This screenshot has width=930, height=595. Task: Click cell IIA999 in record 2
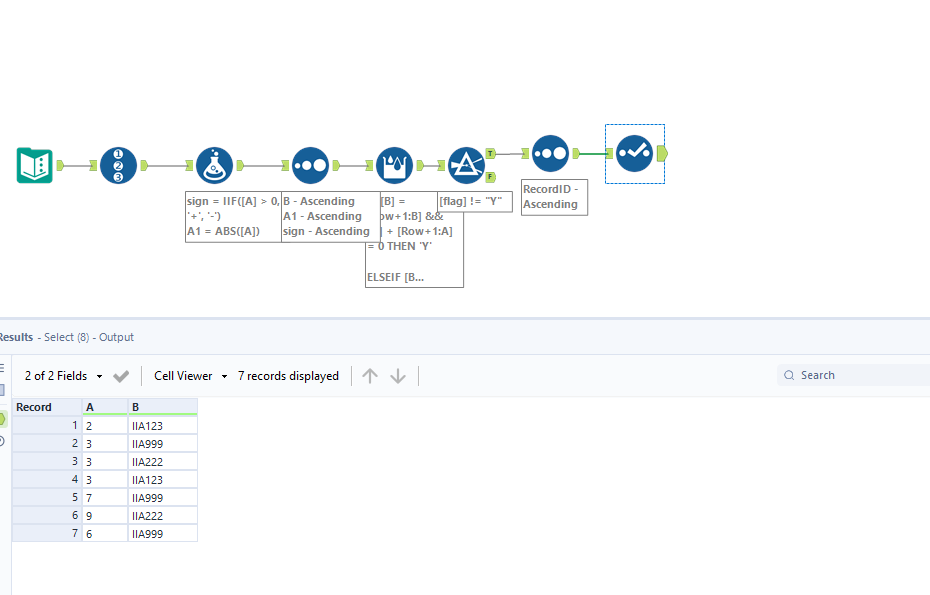point(163,444)
